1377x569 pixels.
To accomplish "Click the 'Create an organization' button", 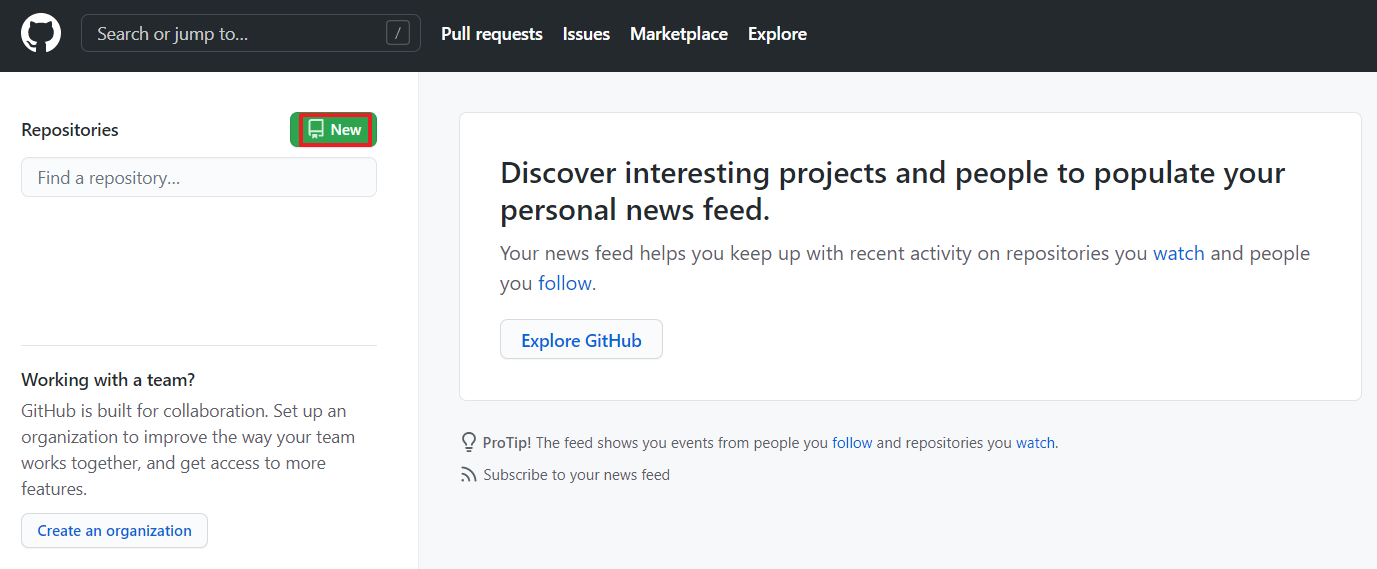I will 114,531.
